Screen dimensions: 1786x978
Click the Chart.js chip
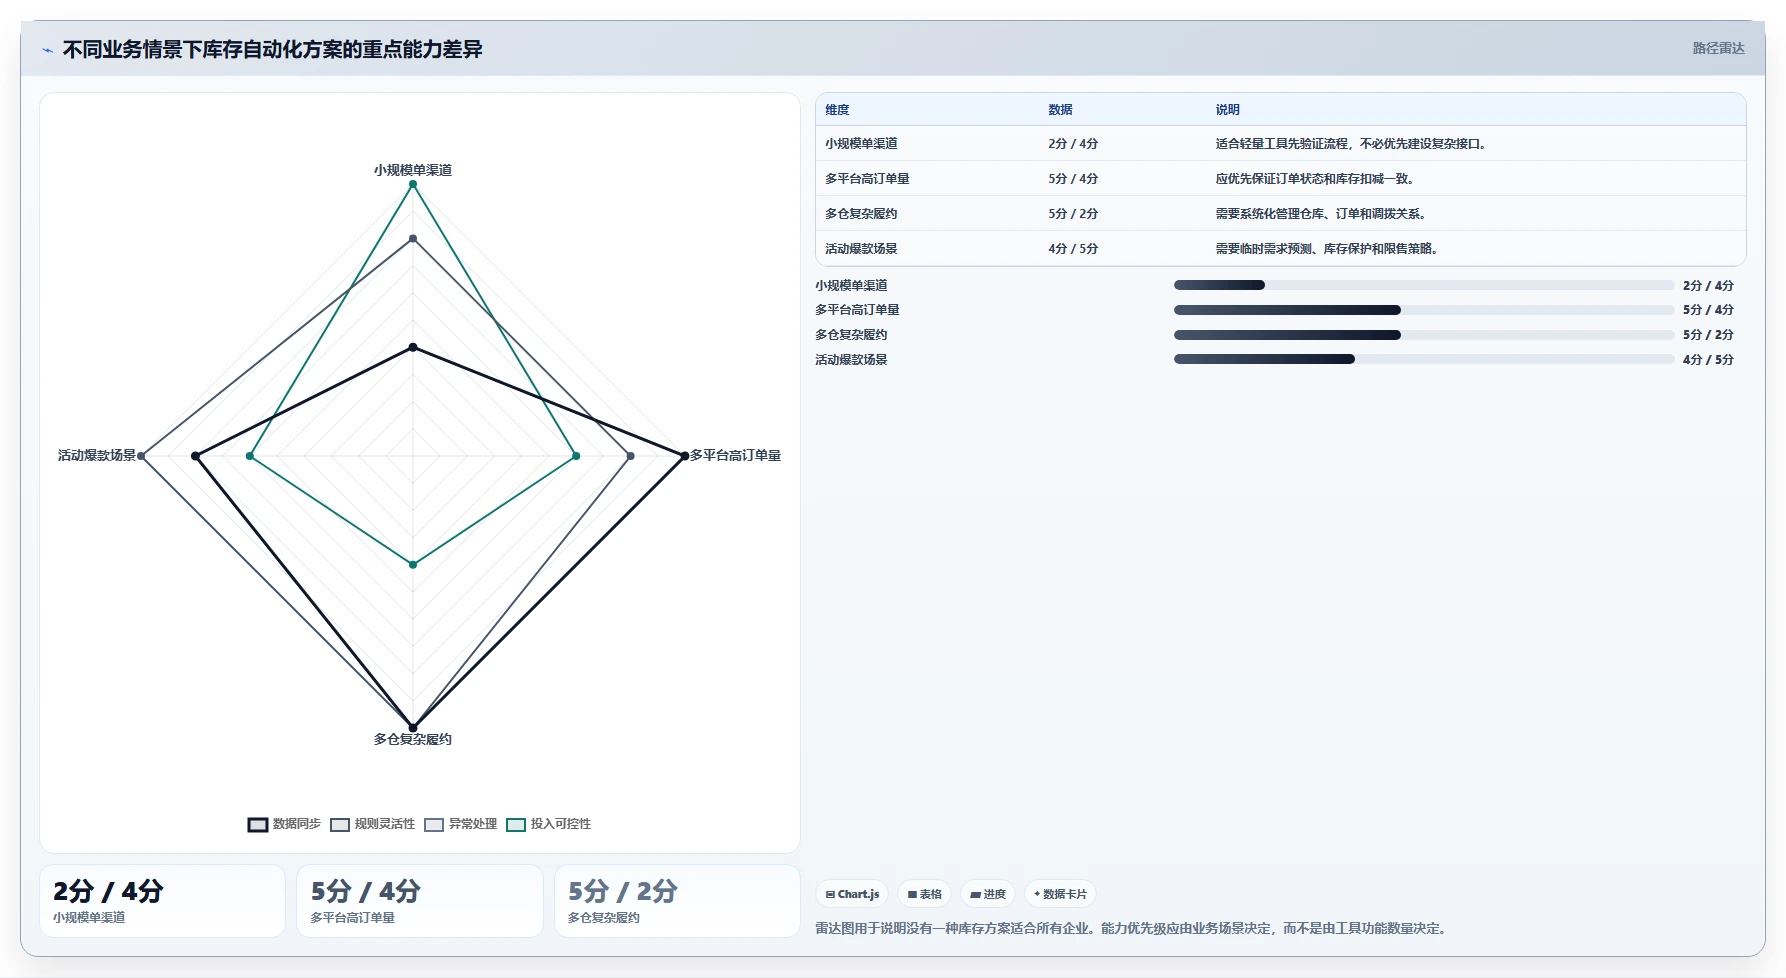[853, 894]
